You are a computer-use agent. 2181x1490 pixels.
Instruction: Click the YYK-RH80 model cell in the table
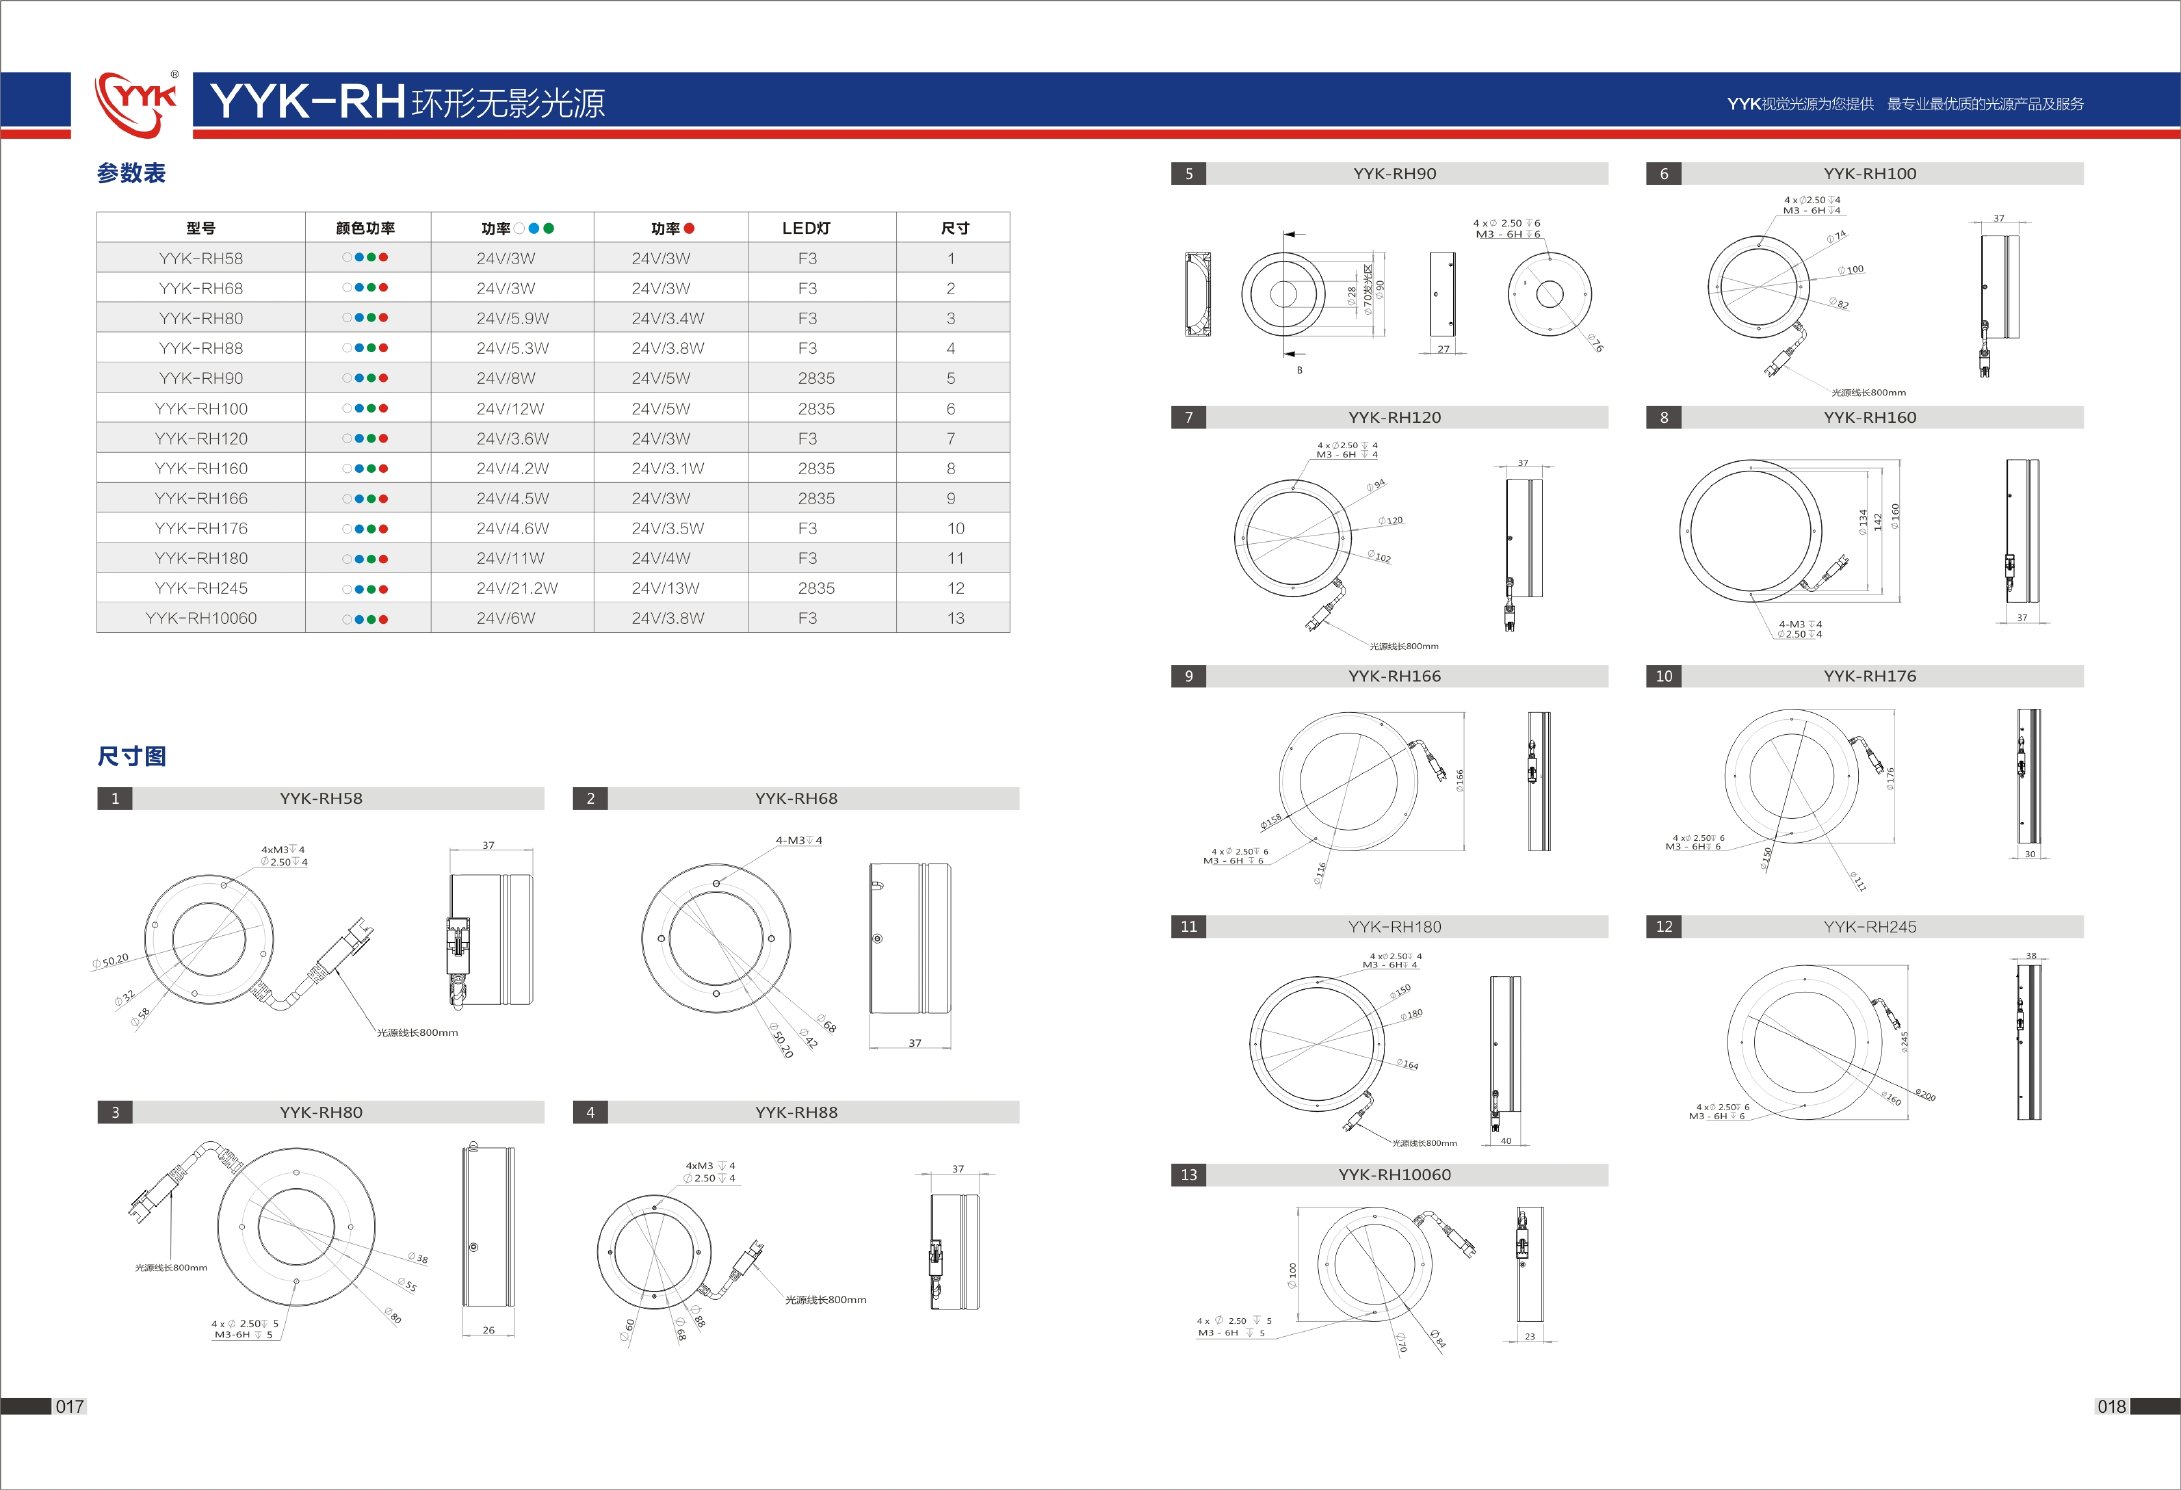click(201, 318)
